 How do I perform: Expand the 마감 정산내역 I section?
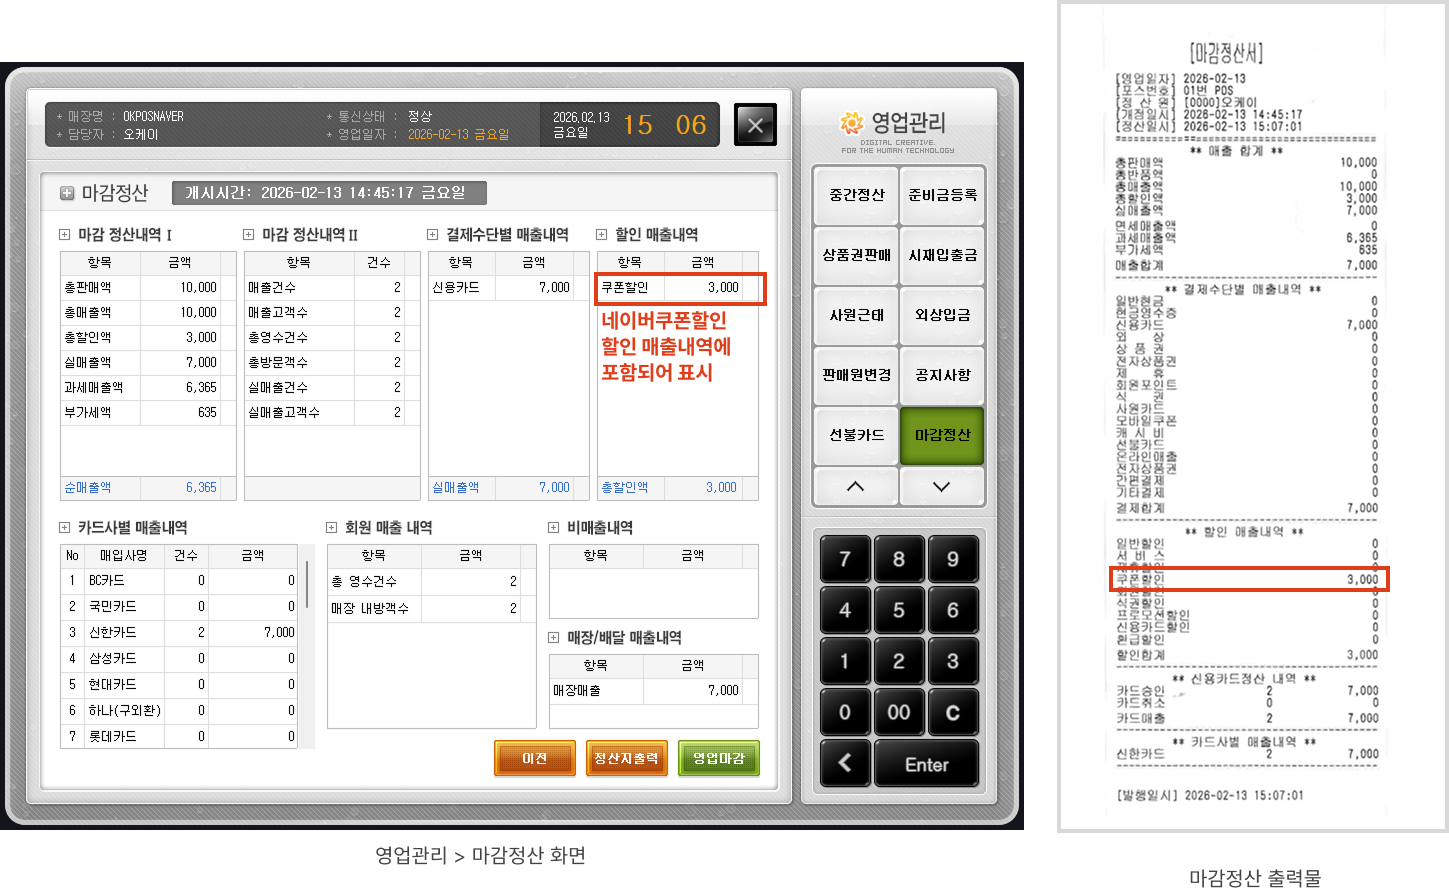click(x=65, y=235)
